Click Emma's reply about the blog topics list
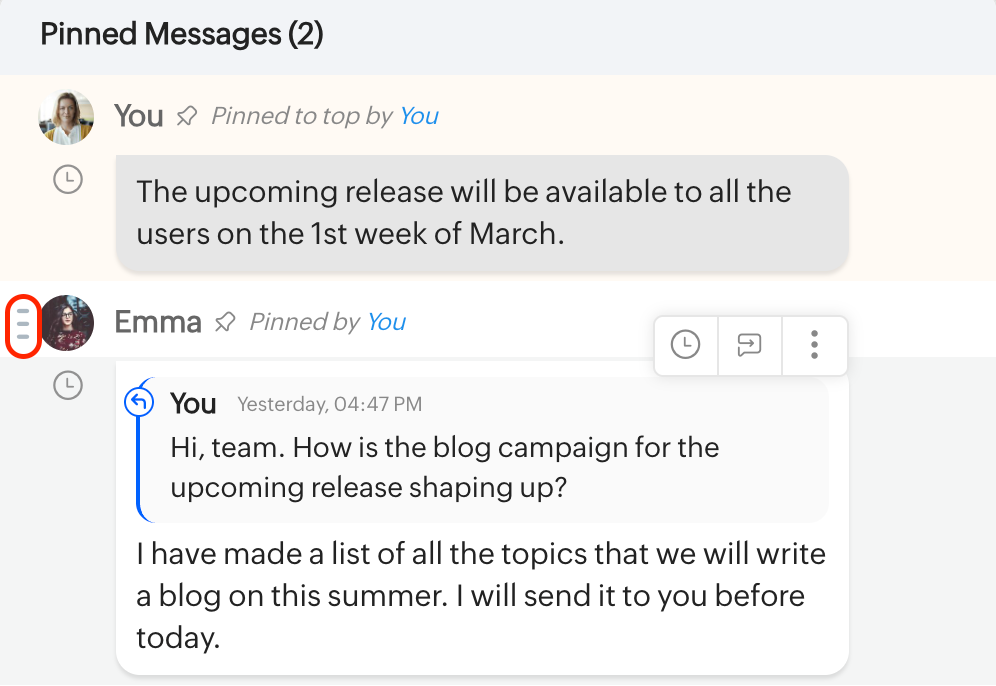This screenshot has height=686, width=996. (480, 595)
